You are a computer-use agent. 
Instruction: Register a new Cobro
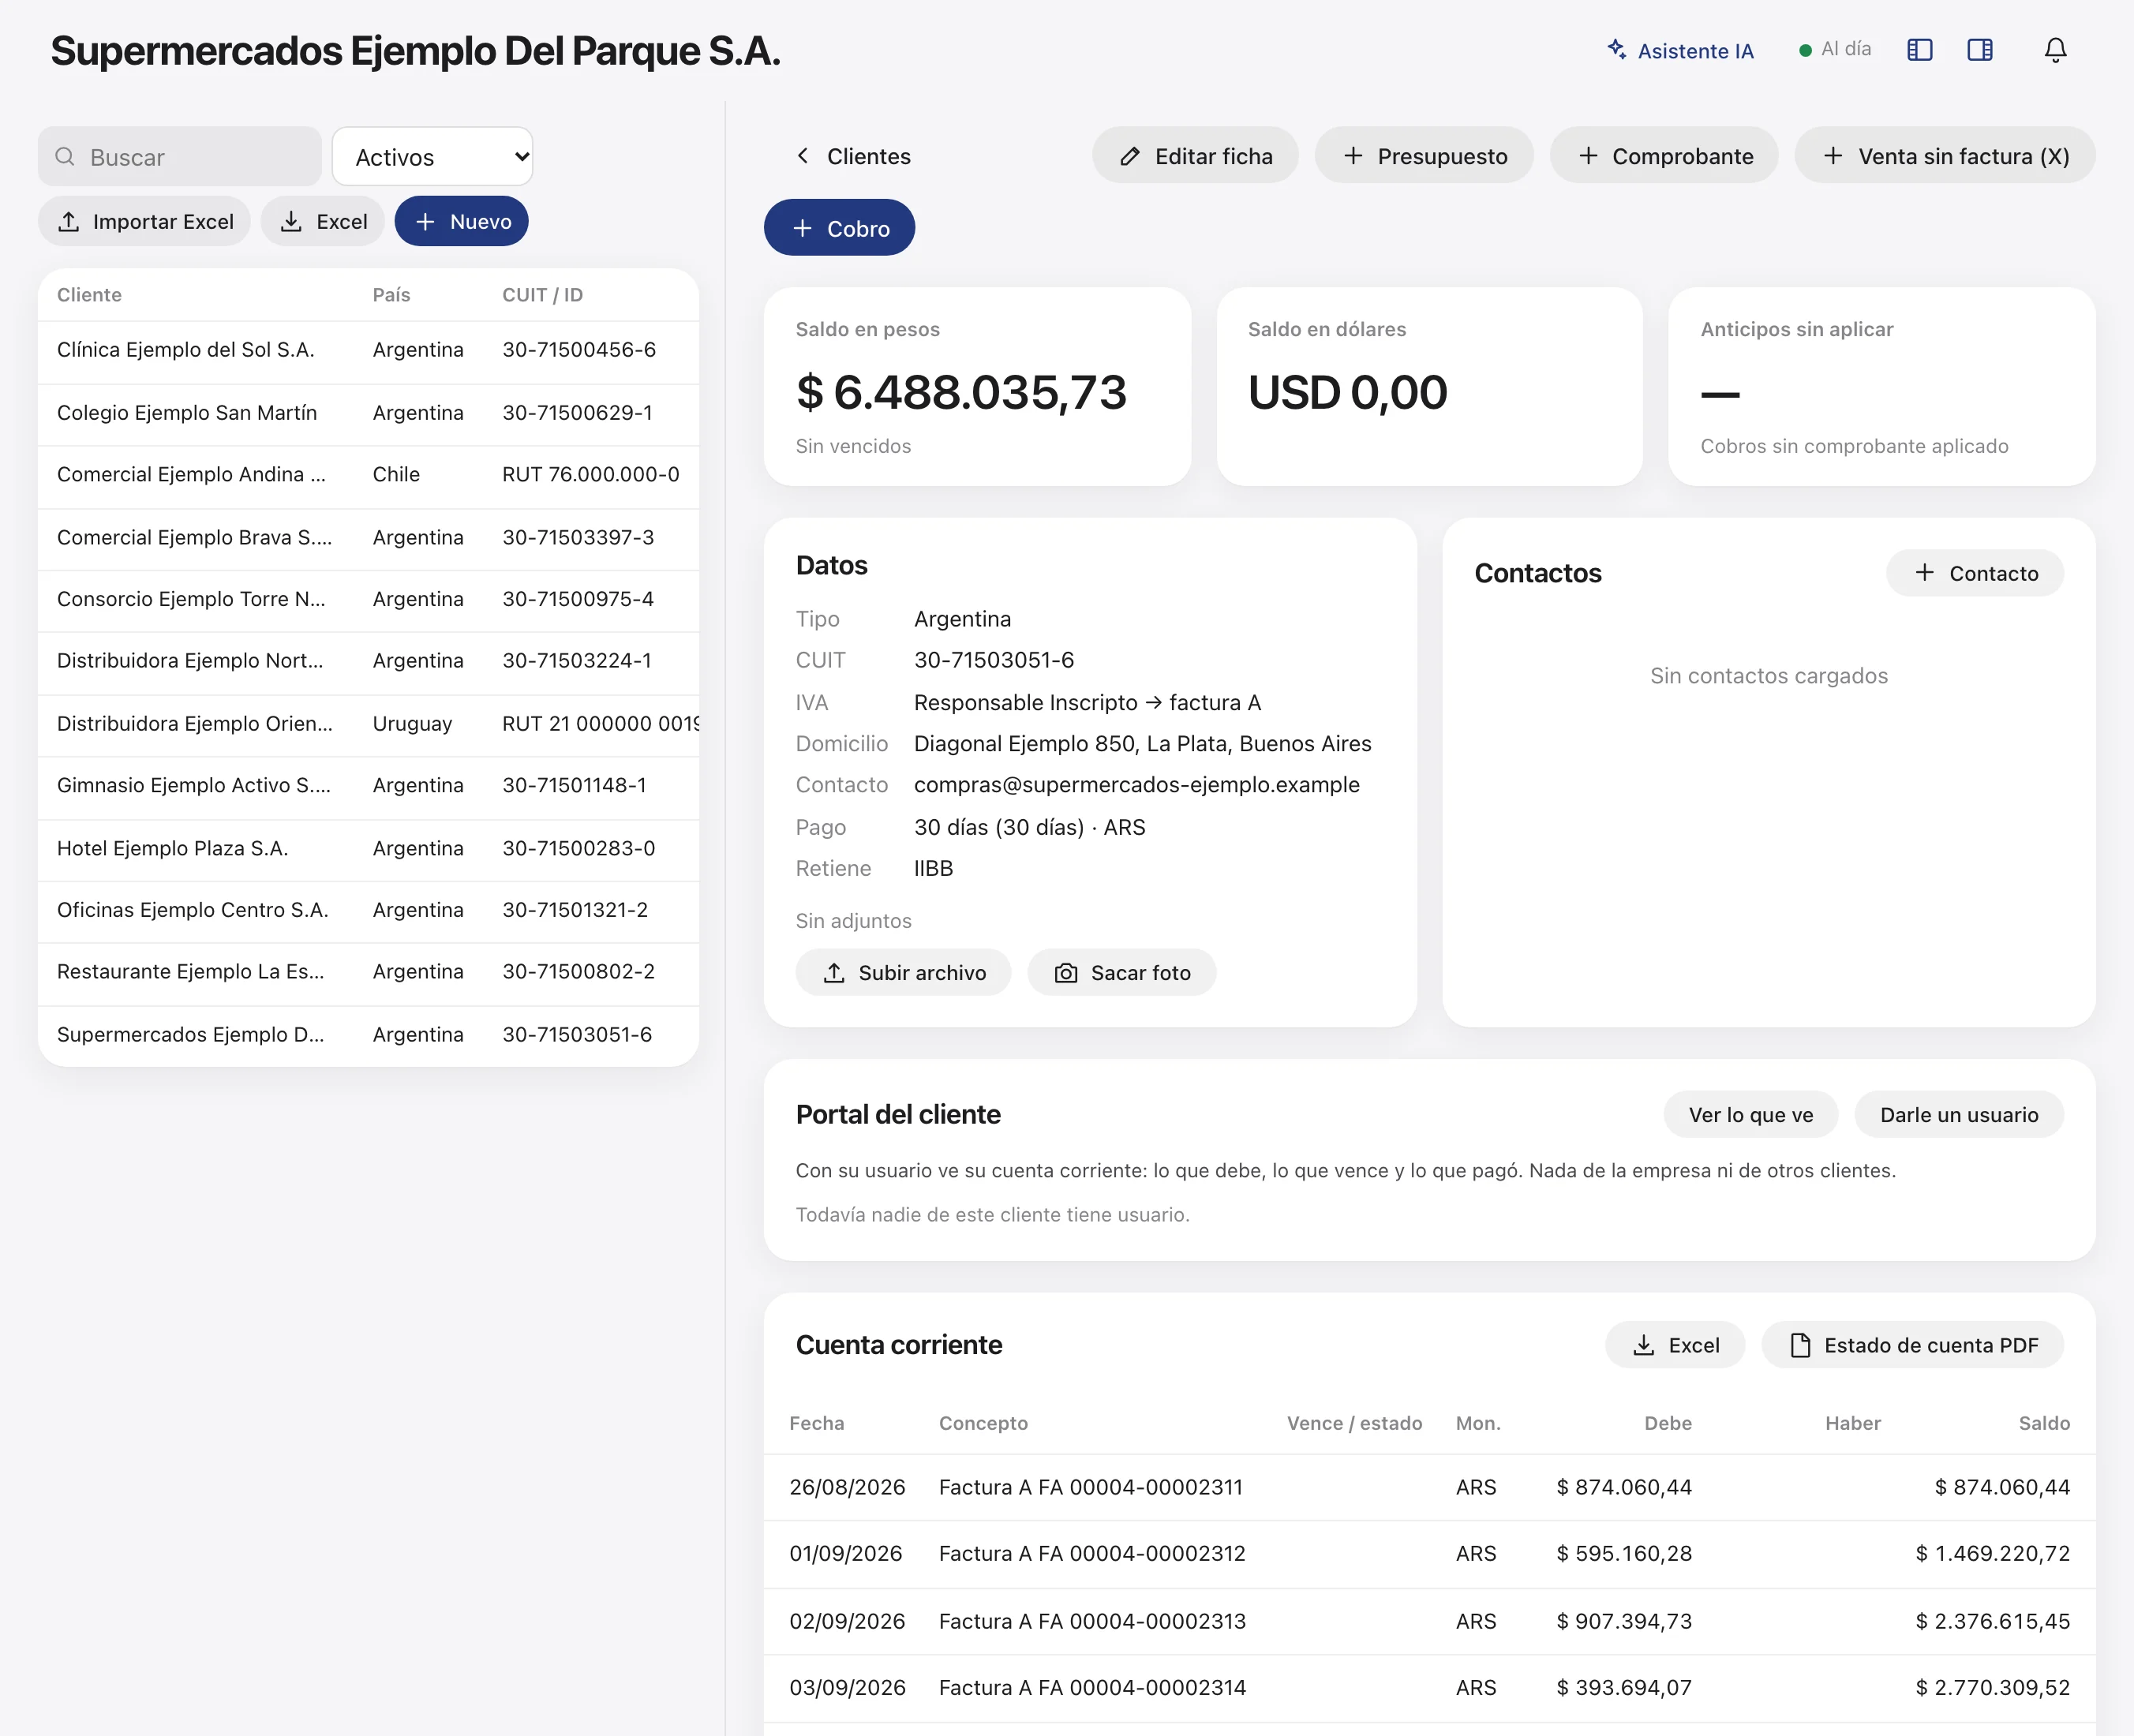[x=839, y=228]
